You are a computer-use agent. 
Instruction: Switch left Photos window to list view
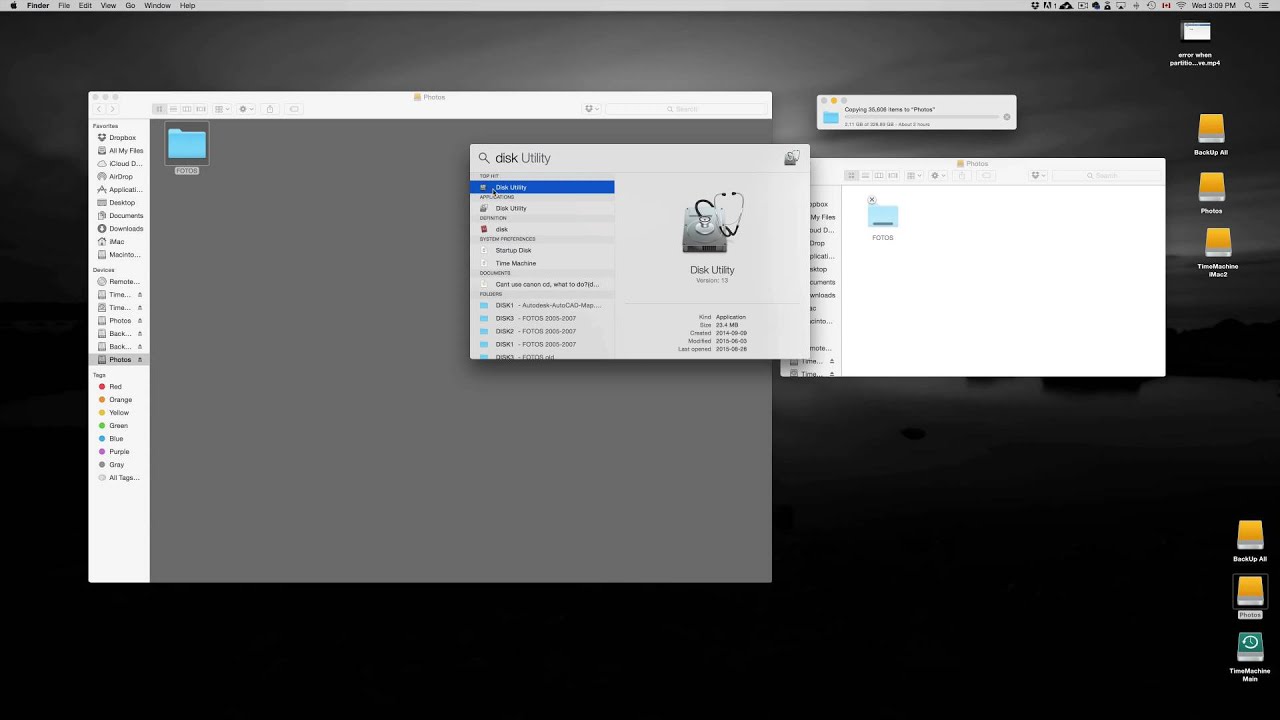click(x=173, y=109)
